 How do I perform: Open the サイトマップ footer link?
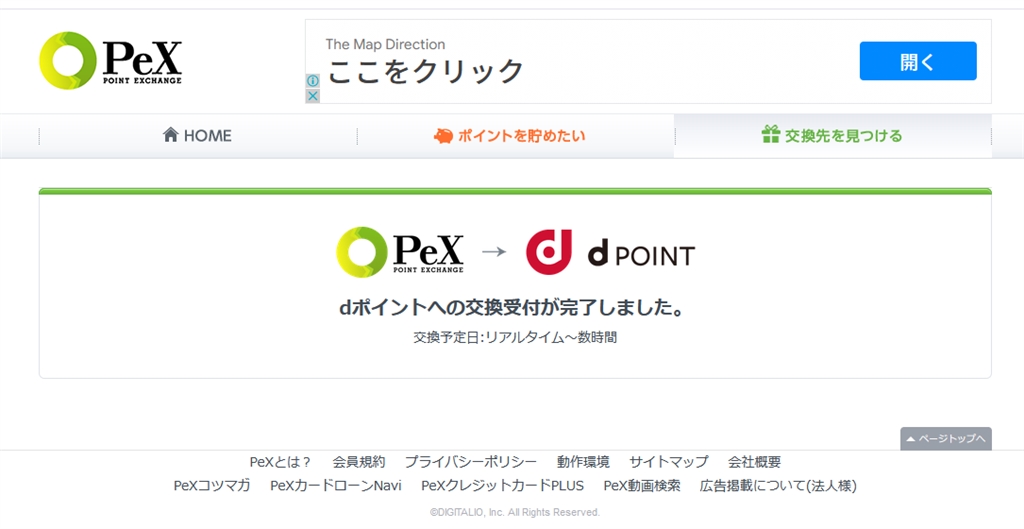(669, 462)
